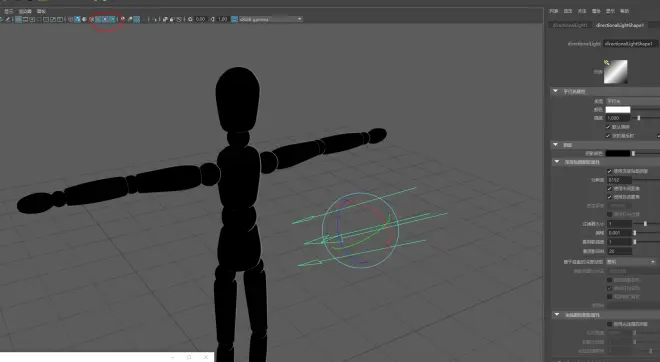
Task: Uncheck the 发射漫反射 checkbox
Action: click(x=608, y=136)
